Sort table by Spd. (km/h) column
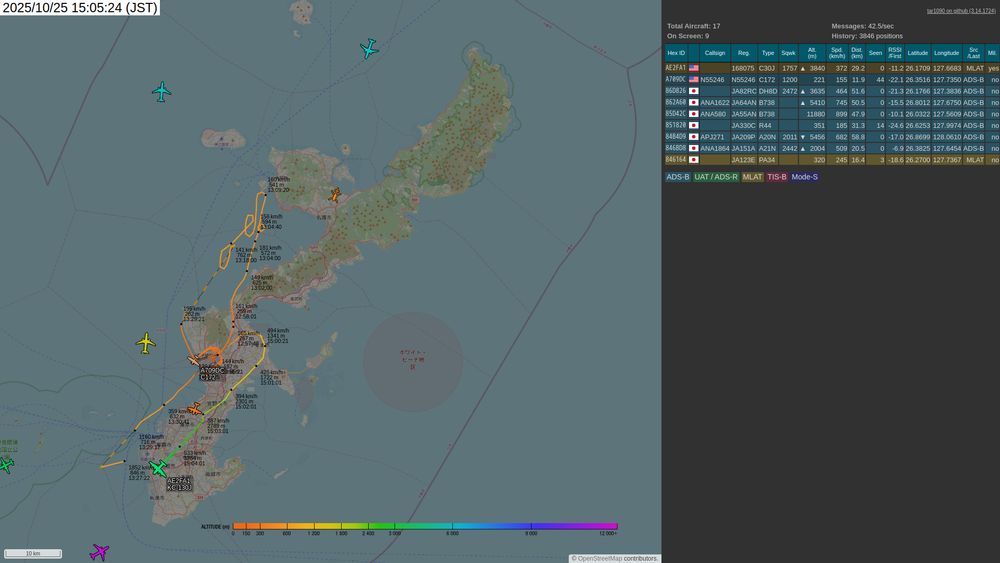Screen dimensions: 1000x563 point(837,53)
